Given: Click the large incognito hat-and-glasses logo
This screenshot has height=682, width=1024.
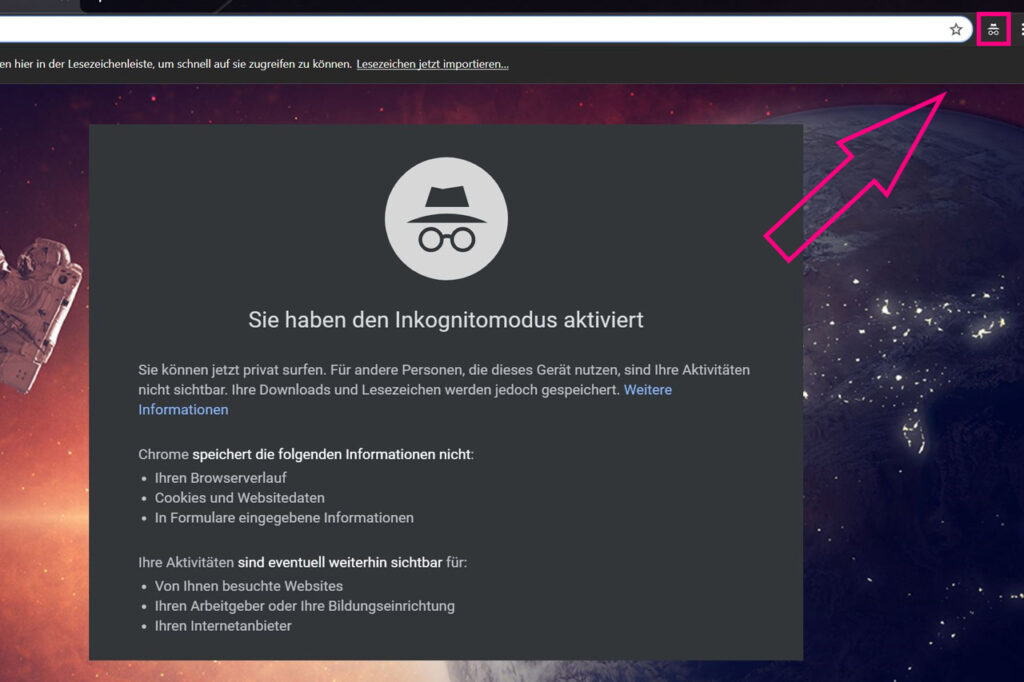Looking at the screenshot, I should 446,218.
